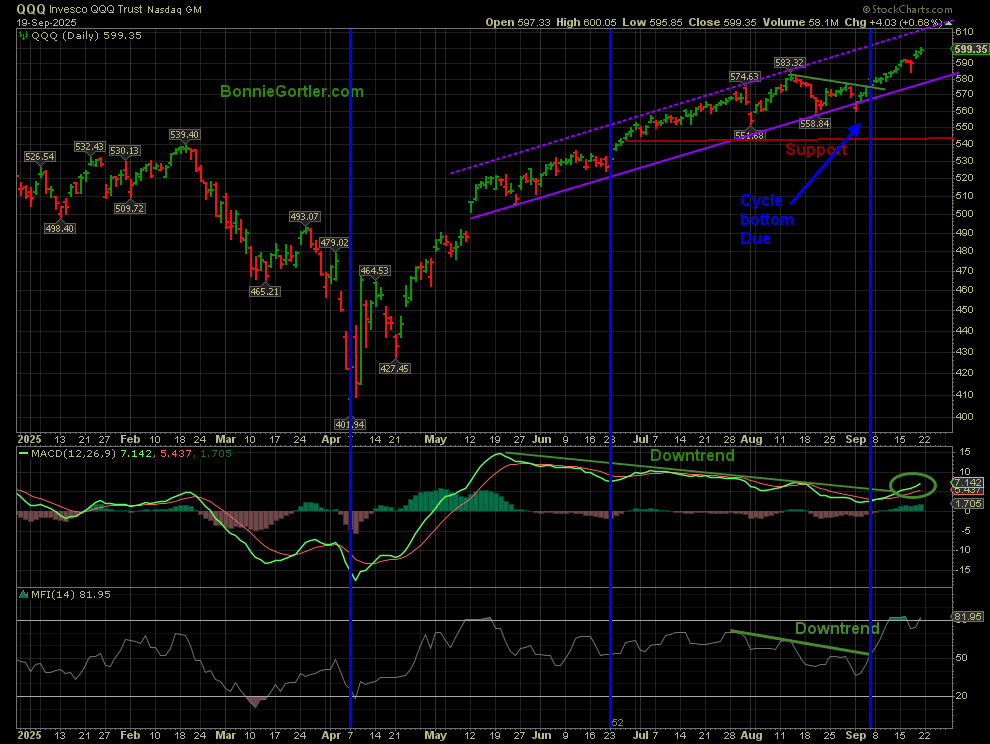This screenshot has height=744, width=990.
Task: Click the red Support annotation text
Action: click(x=815, y=150)
